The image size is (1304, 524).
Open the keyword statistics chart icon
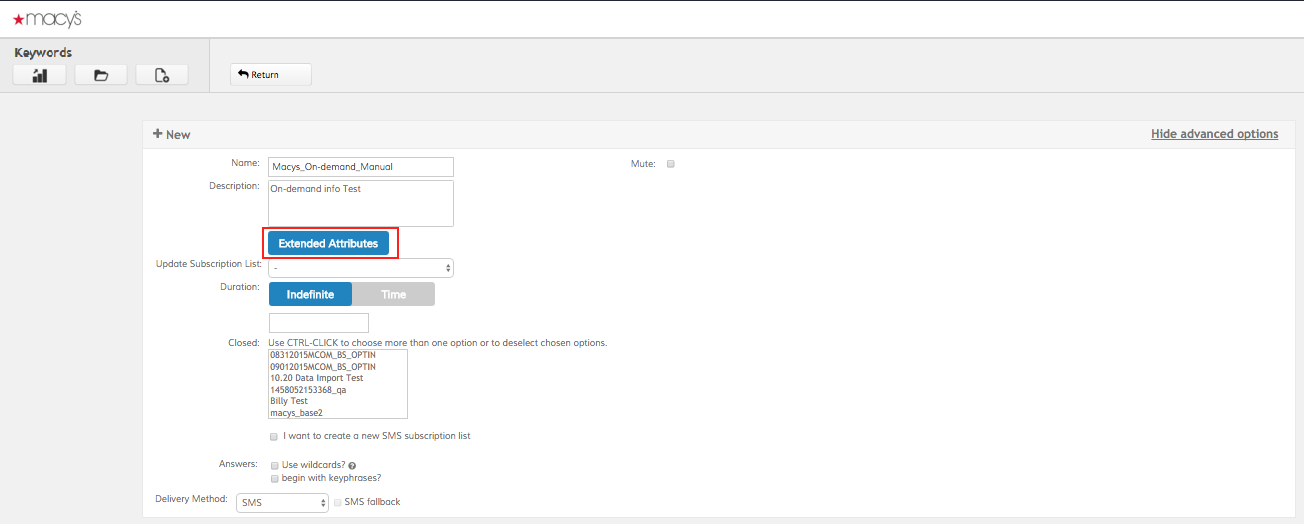(40, 75)
